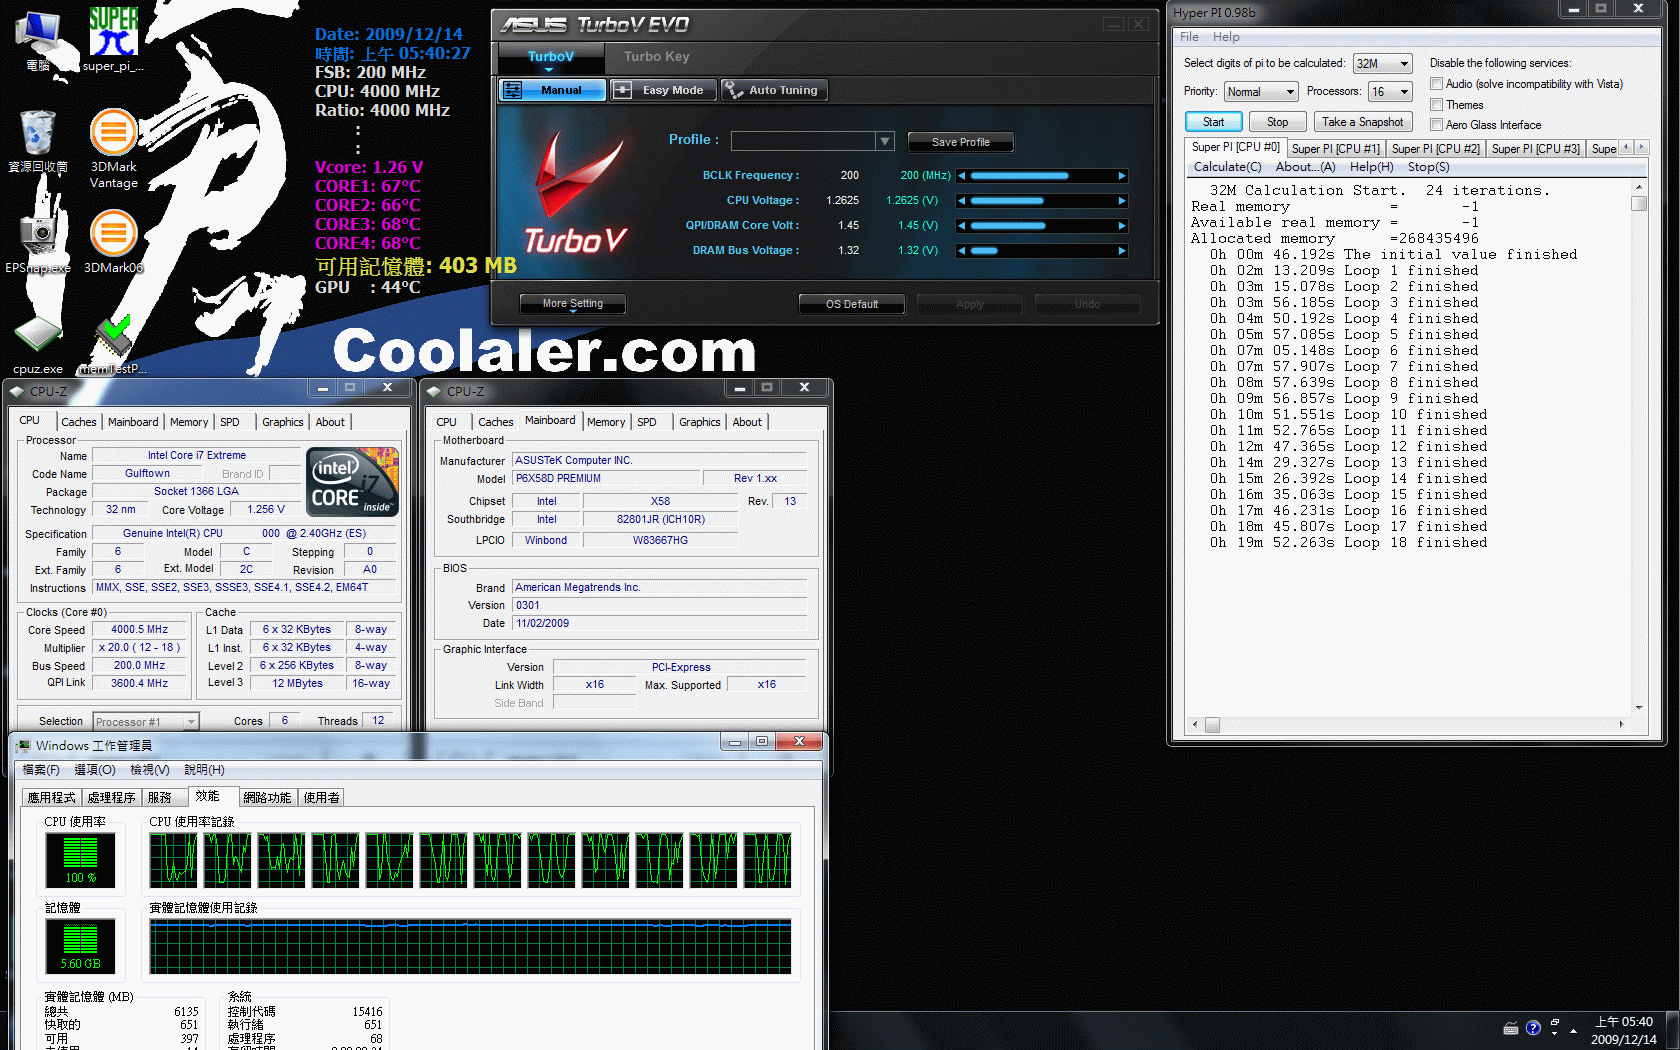
Task: Click keyboard icon in system tray
Action: (x=1510, y=1028)
